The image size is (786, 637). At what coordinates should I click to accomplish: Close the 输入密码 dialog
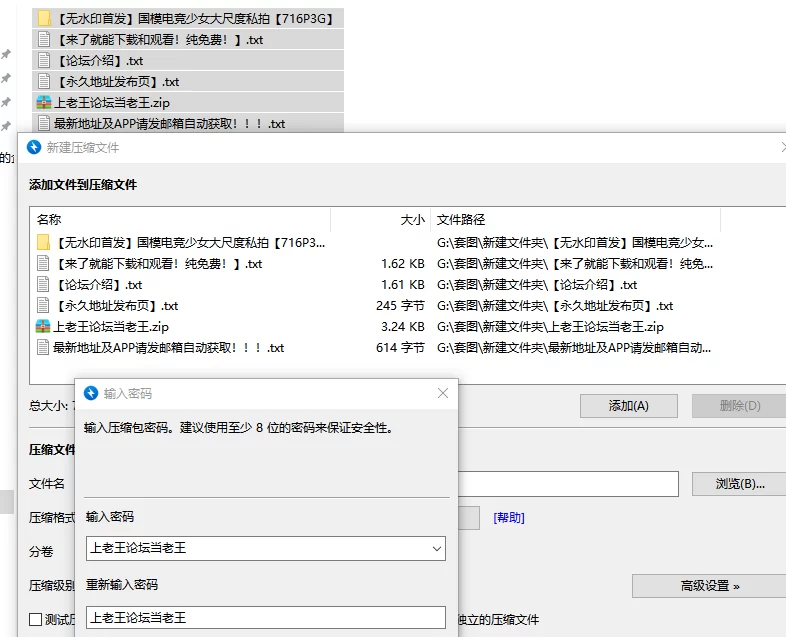tap(443, 394)
